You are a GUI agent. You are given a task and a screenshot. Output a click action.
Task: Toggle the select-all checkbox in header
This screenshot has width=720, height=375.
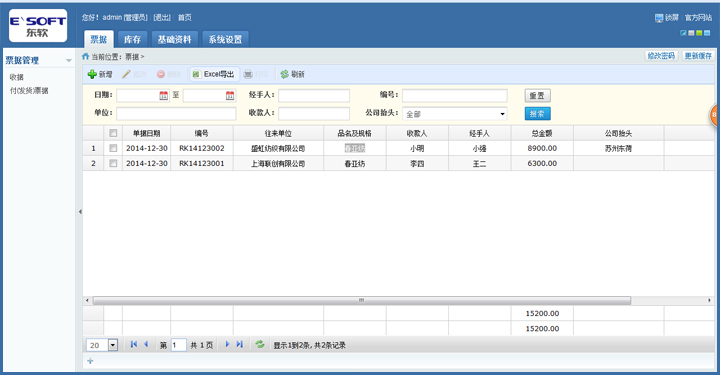tap(113, 133)
